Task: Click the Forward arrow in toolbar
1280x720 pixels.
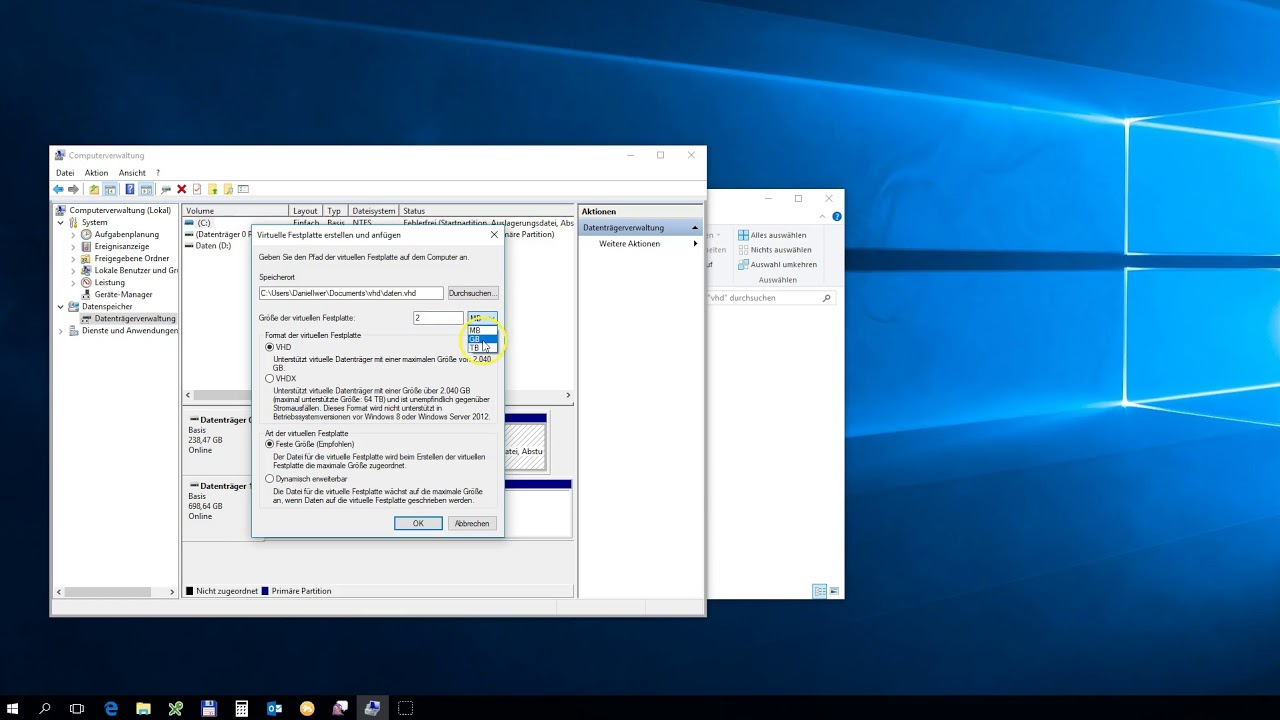Action: pos(73,189)
